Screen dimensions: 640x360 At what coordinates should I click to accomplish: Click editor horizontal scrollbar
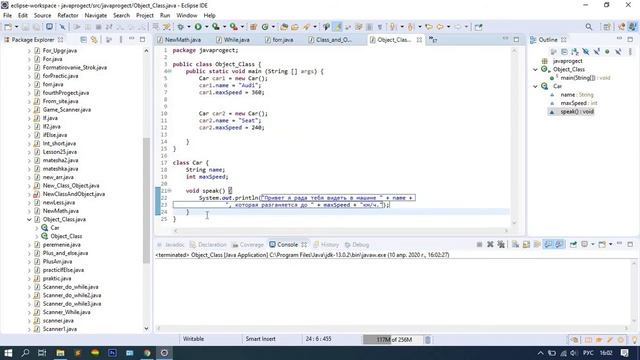[x=340, y=231]
